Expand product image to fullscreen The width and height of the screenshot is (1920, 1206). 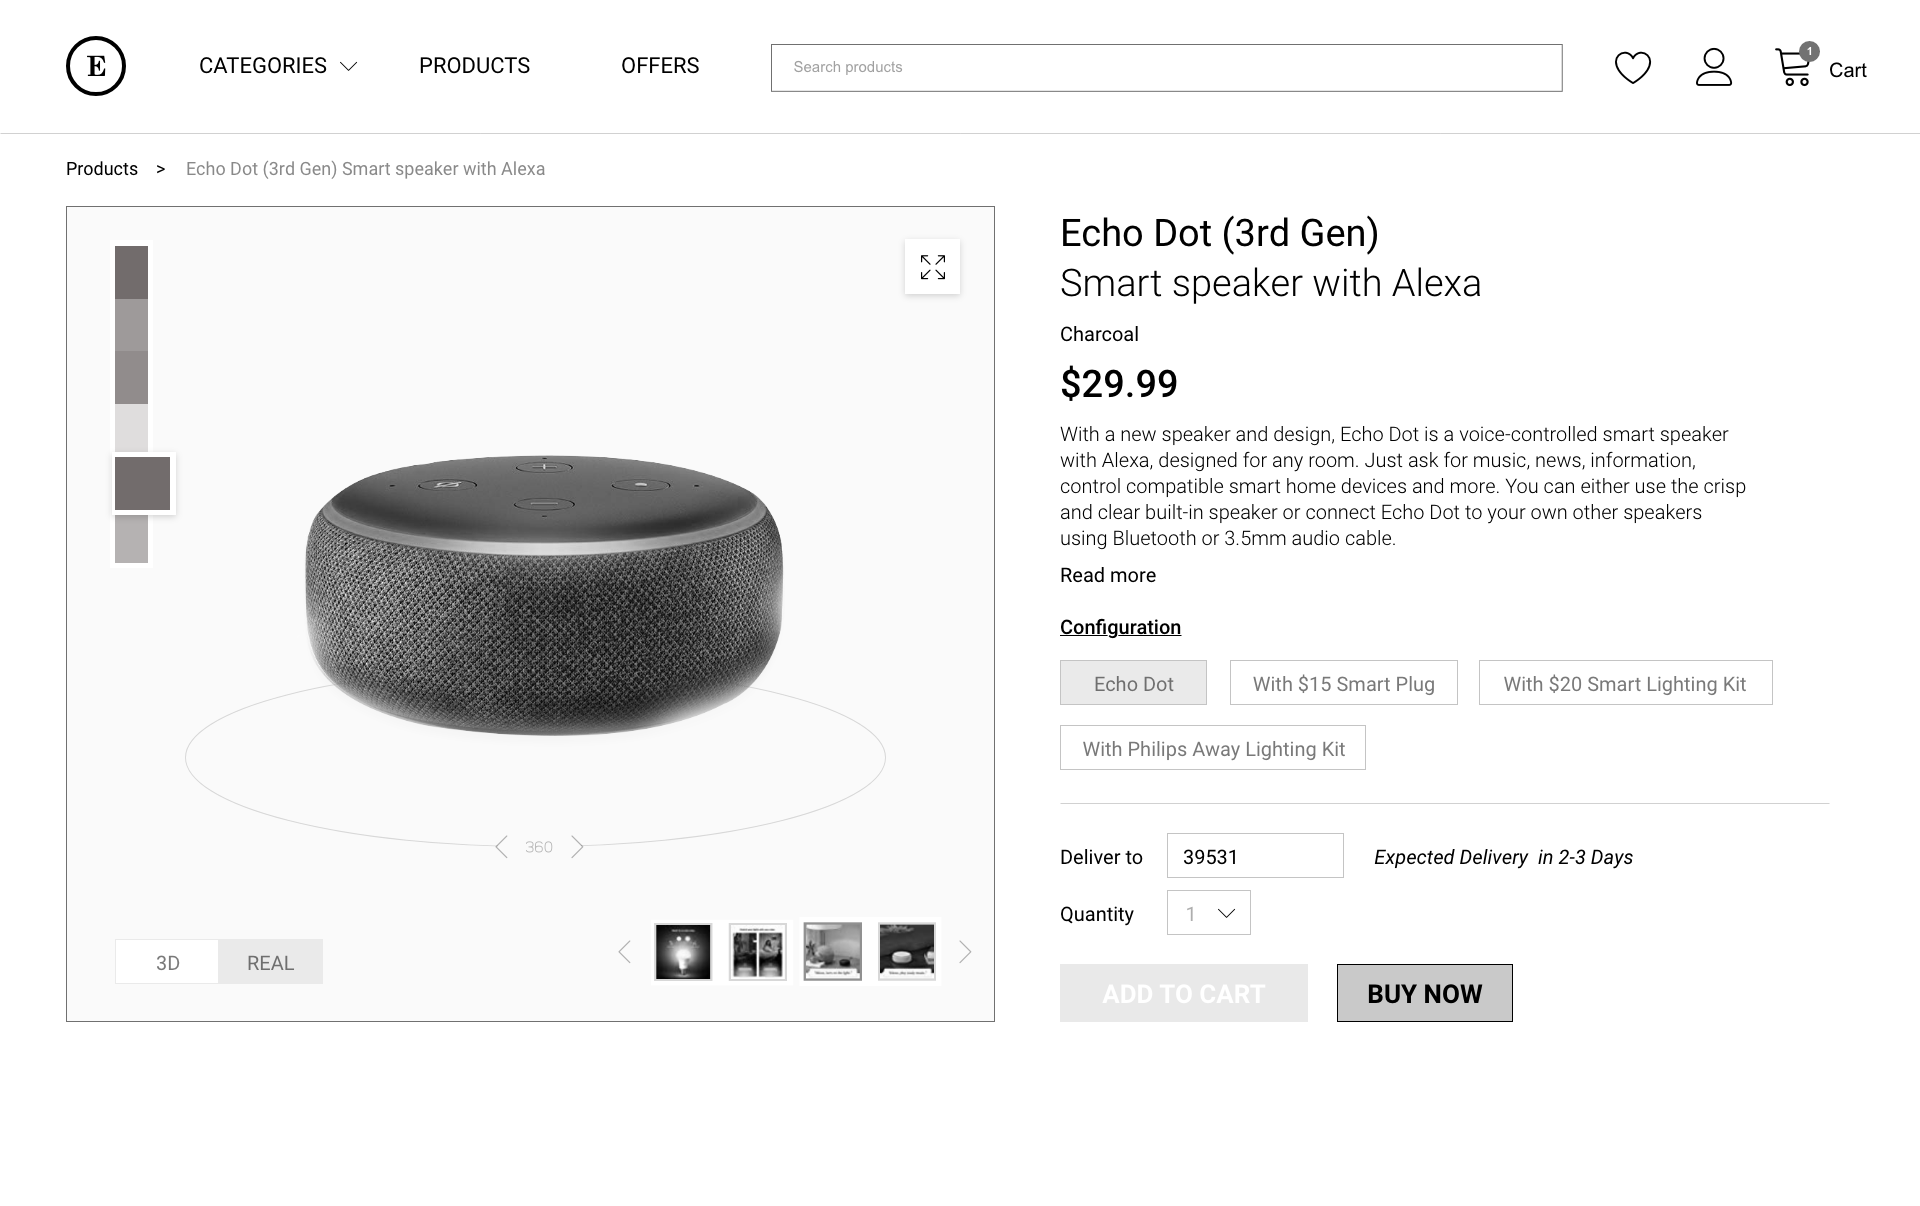pos(932,267)
